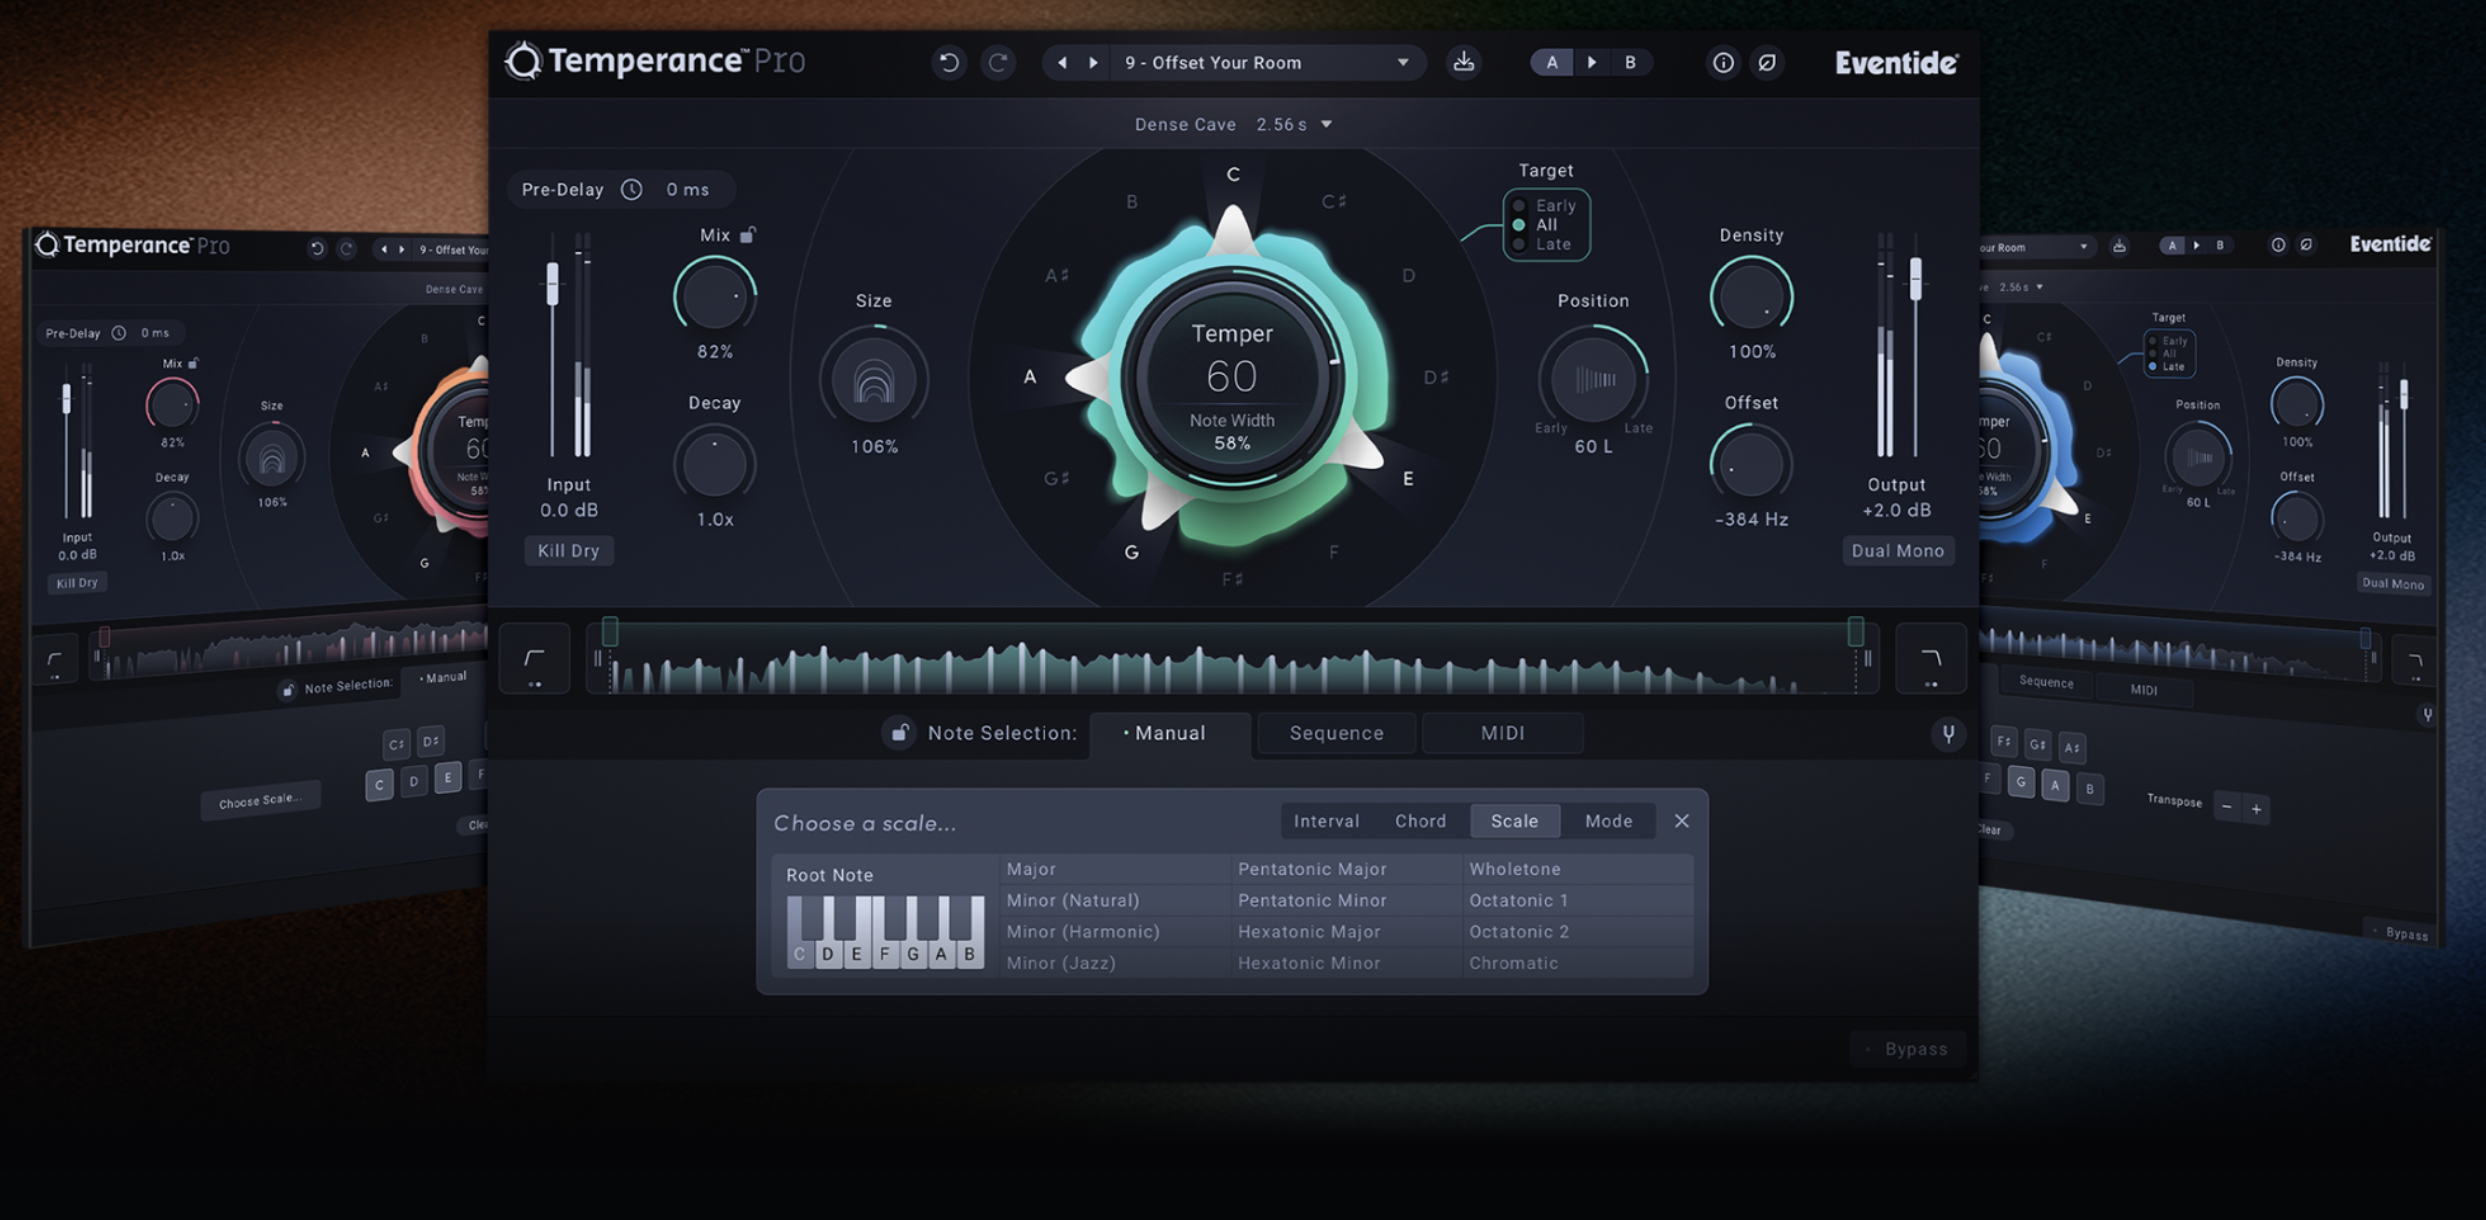
Task: Click the high cut filter icon
Action: coord(1930,659)
